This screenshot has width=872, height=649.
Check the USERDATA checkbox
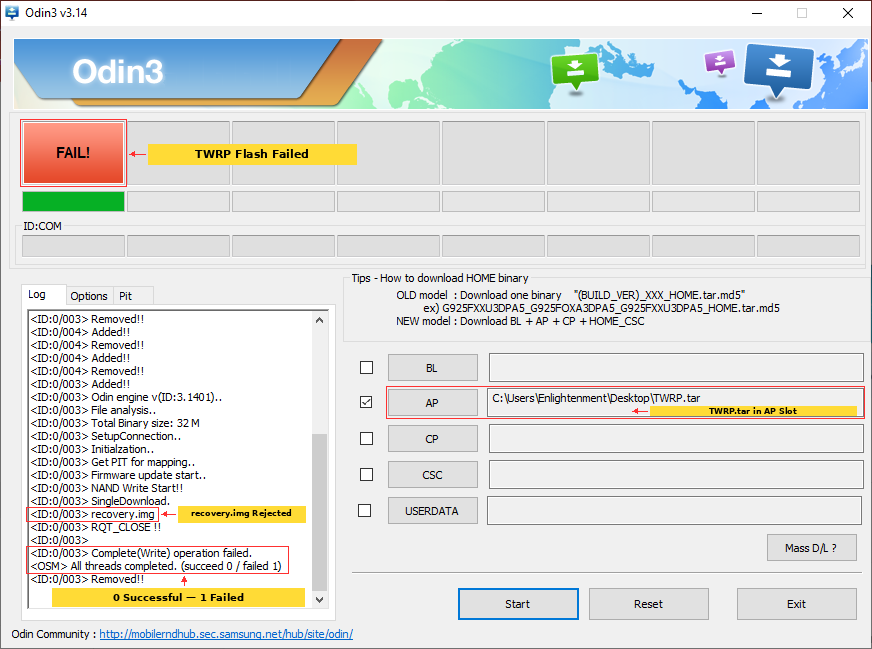pyautogui.click(x=365, y=511)
